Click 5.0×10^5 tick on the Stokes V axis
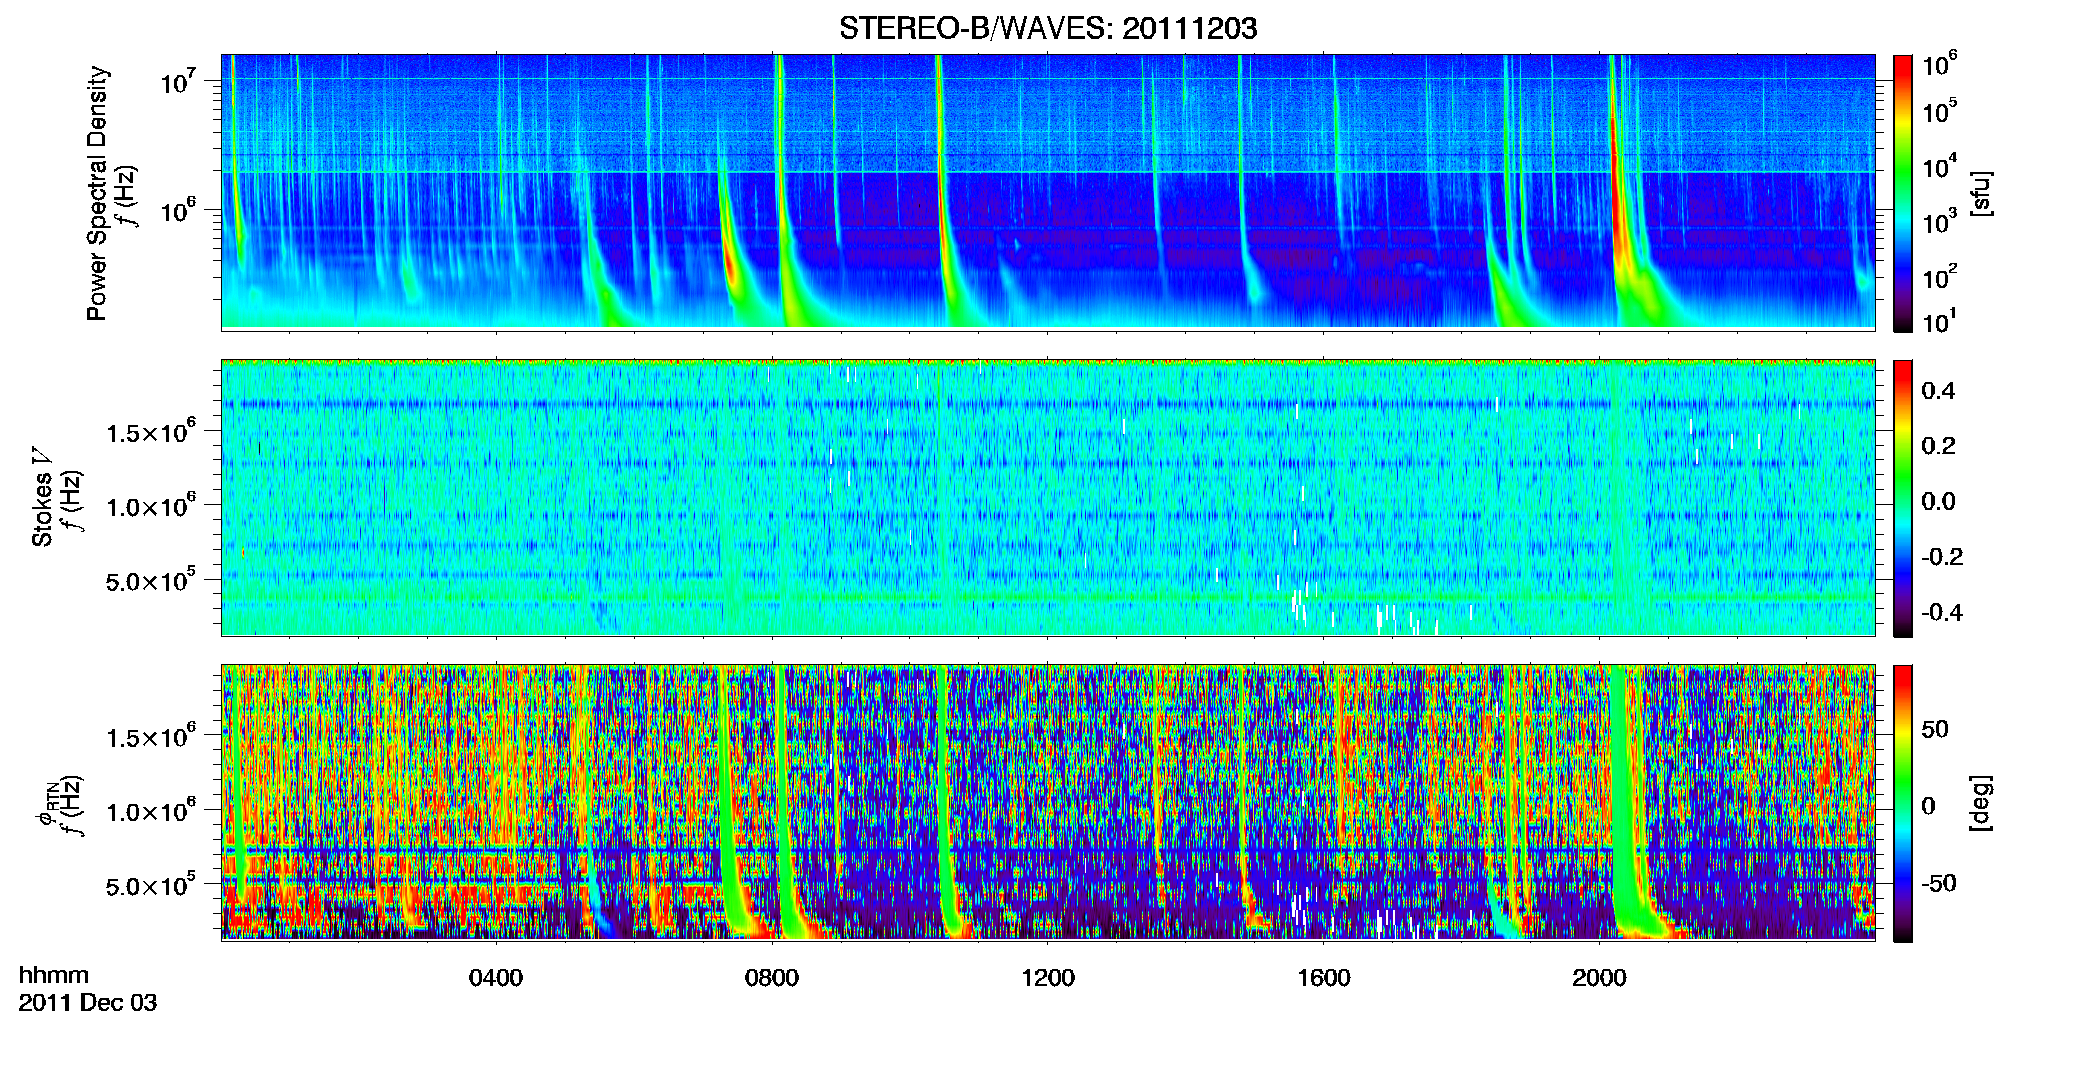 point(151,580)
